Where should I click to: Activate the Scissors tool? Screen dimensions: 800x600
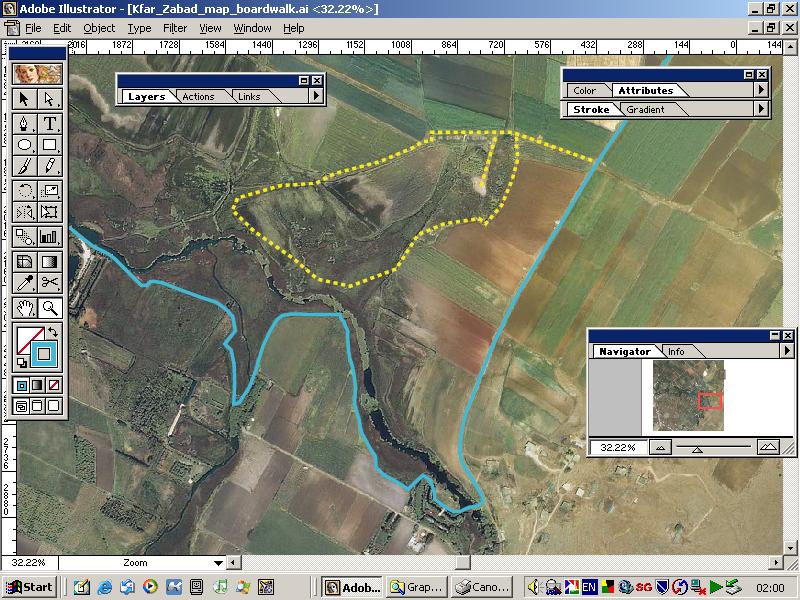click(x=50, y=284)
